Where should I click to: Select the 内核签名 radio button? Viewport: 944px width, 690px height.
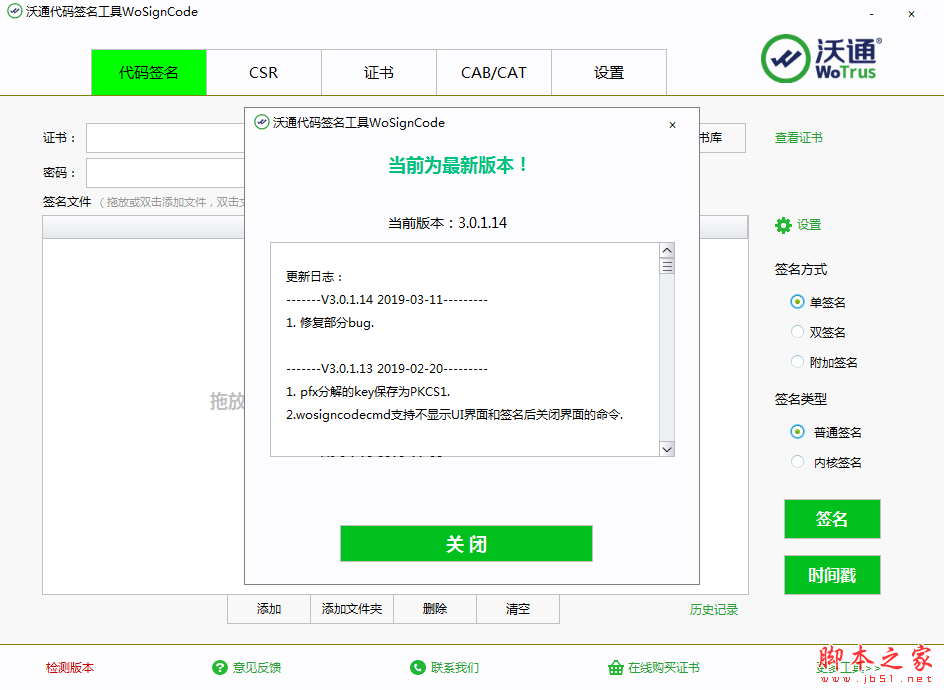(x=797, y=462)
